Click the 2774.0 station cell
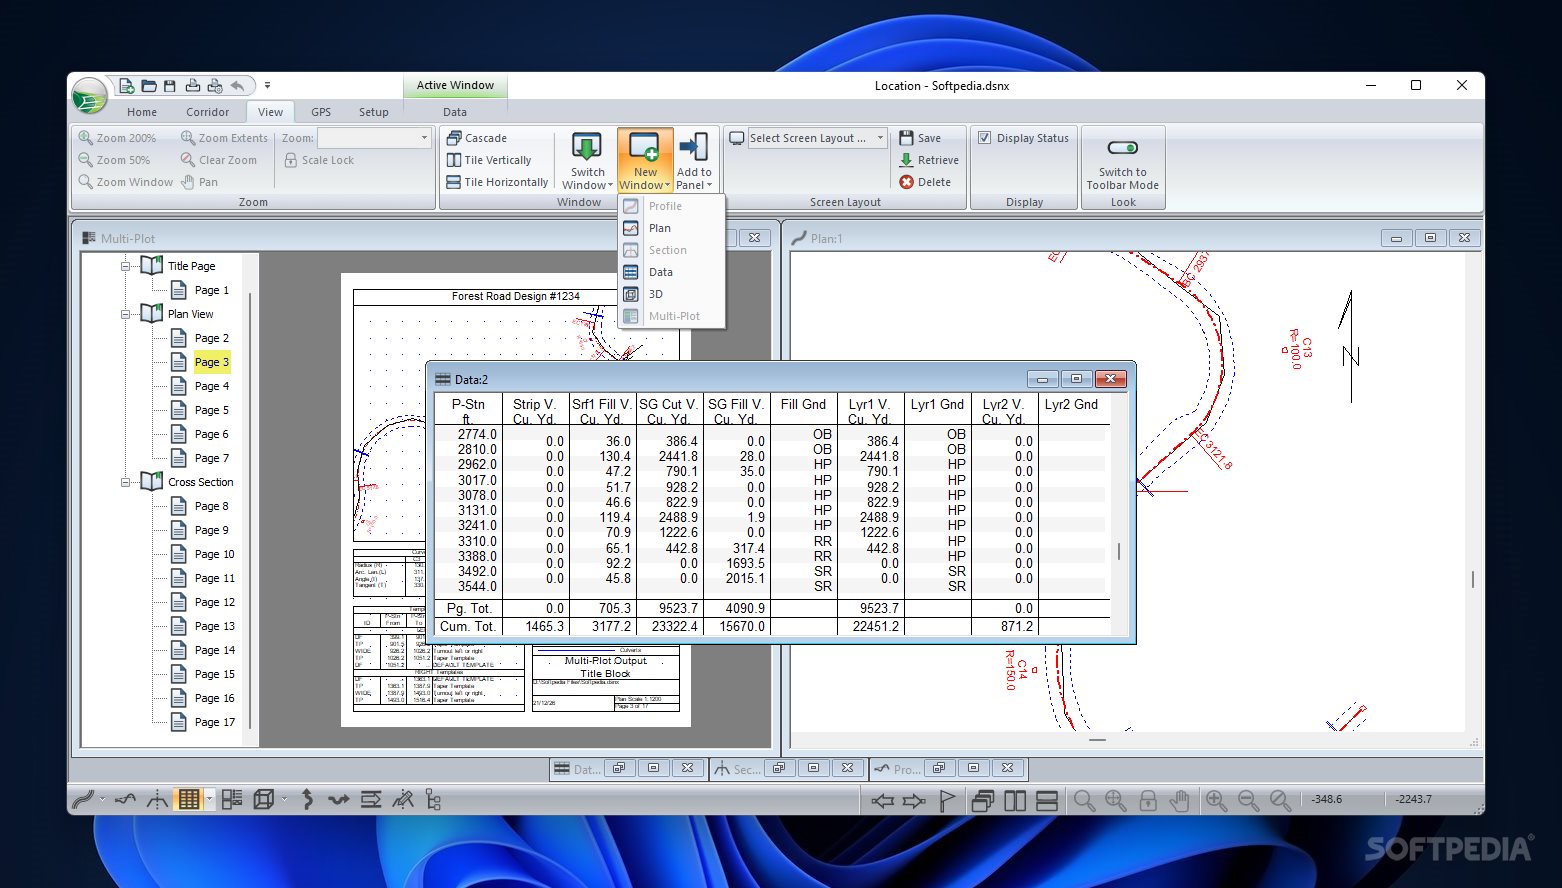This screenshot has width=1562, height=888. pos(477,434)
